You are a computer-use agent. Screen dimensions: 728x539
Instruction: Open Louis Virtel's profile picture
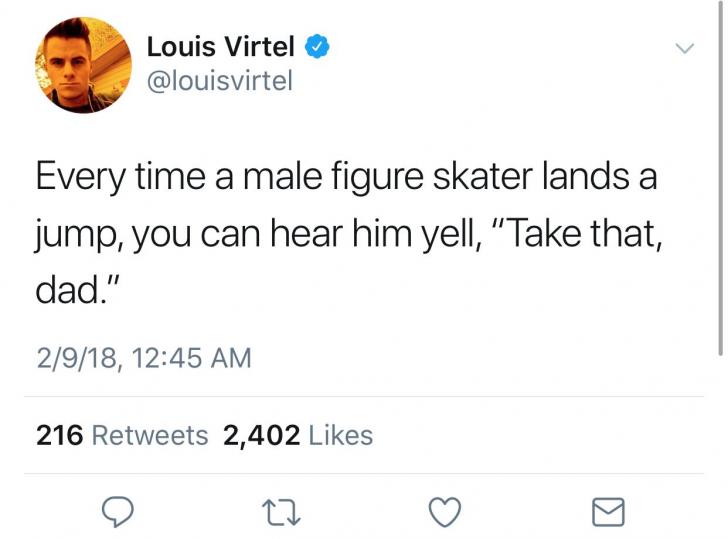tap(85, 66)
